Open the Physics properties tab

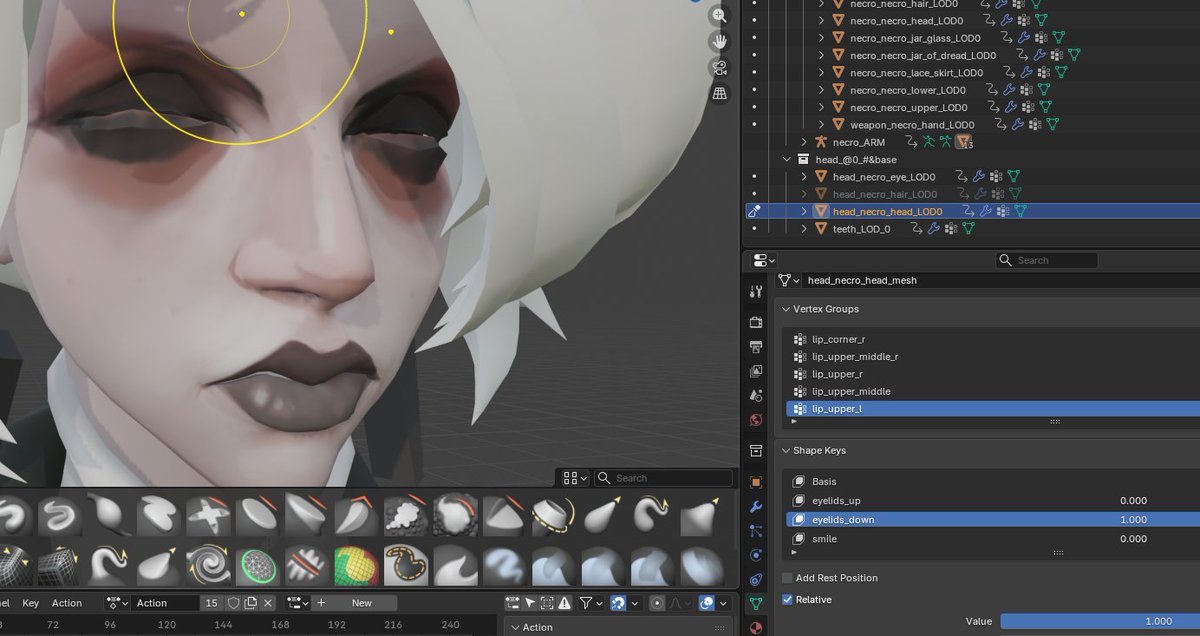pos(756,555)
